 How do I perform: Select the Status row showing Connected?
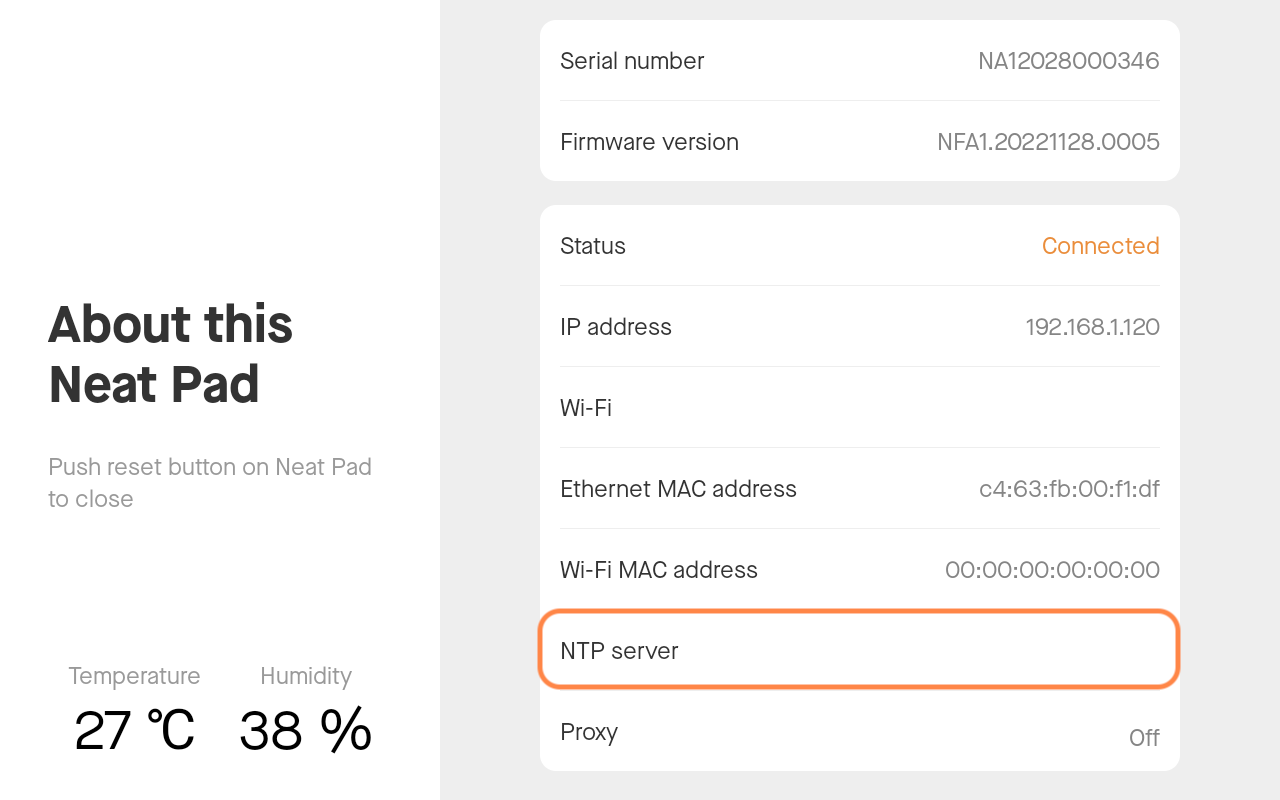coord(858,245)
